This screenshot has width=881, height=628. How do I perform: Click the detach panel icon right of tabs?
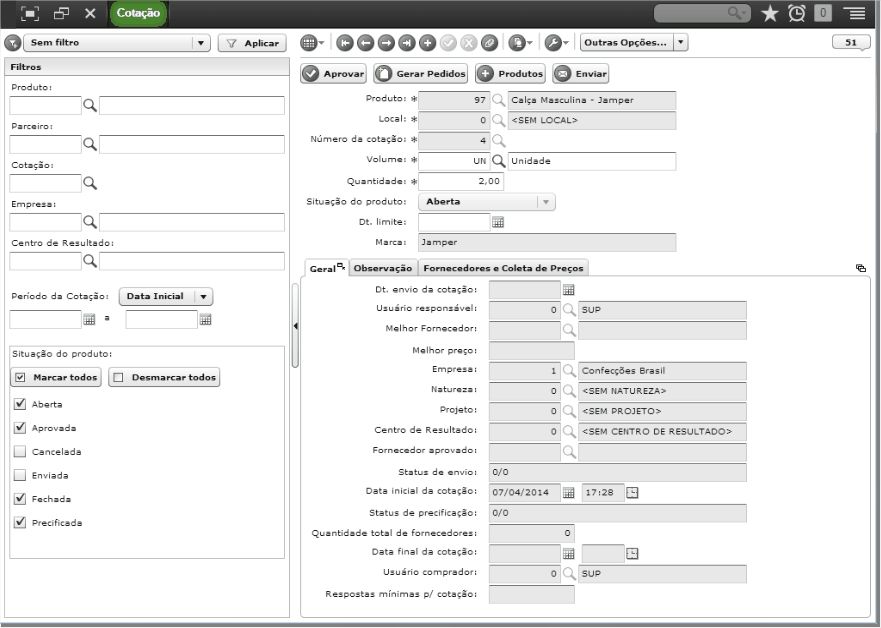(x=861, y=268)
